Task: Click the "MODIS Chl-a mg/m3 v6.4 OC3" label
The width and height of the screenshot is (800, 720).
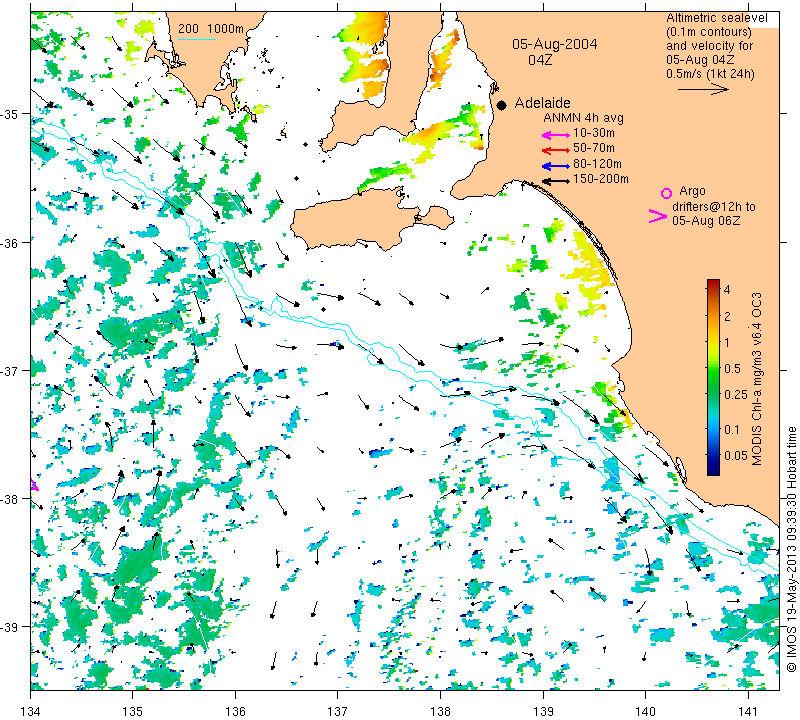Action: point(757,379)
